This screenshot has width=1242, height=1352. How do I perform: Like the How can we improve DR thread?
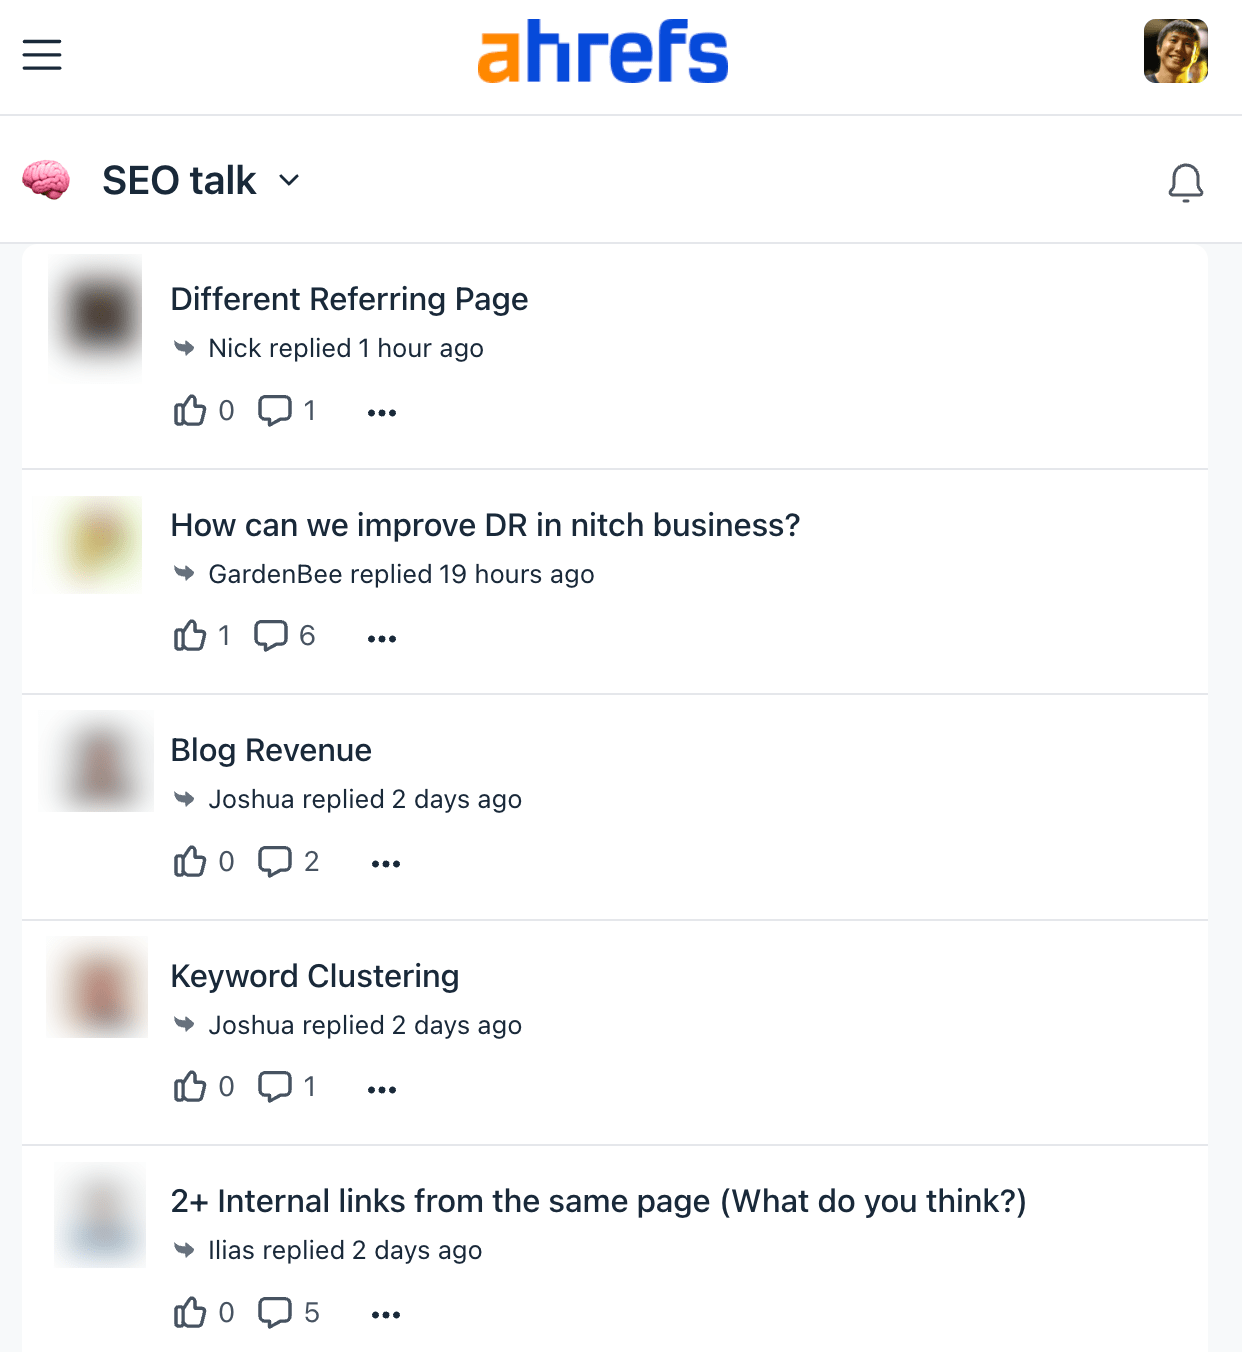pos(190,636)
